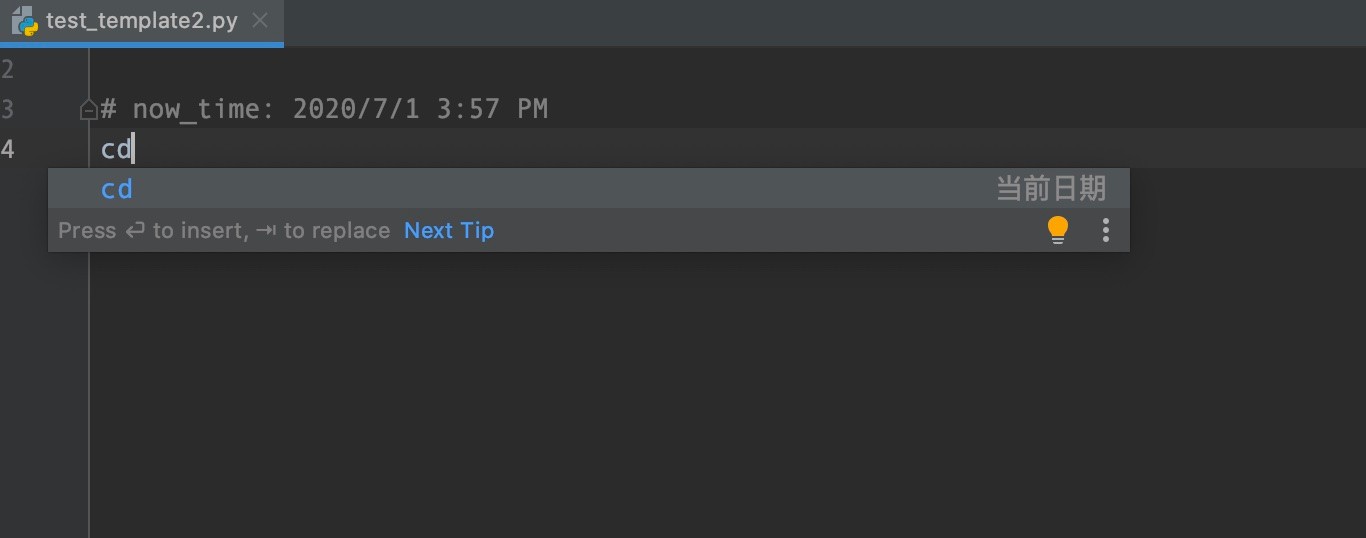
Task: Click line number 3 in the gutter
Action: click(x=8, y=109)
